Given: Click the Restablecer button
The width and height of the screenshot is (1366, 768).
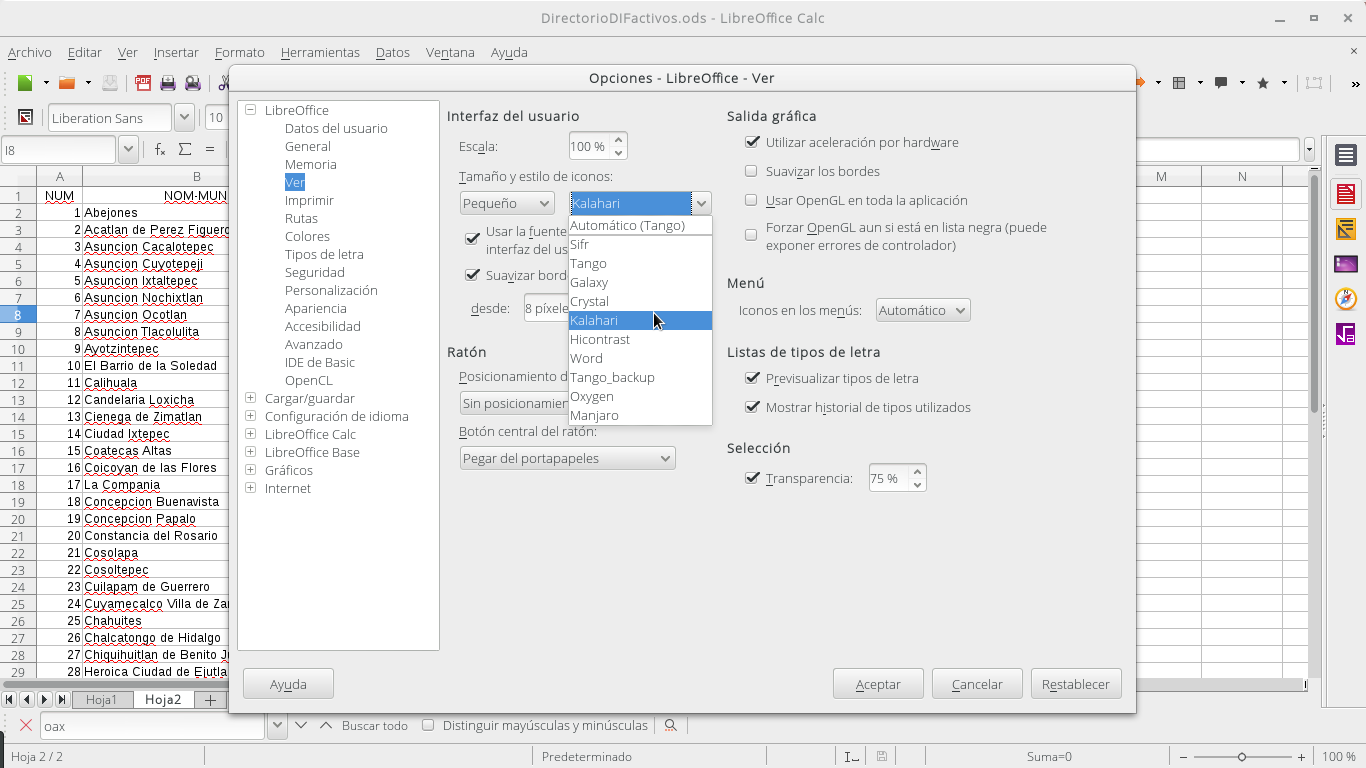Looking at the screenshot, I should tap(1076, 684).
